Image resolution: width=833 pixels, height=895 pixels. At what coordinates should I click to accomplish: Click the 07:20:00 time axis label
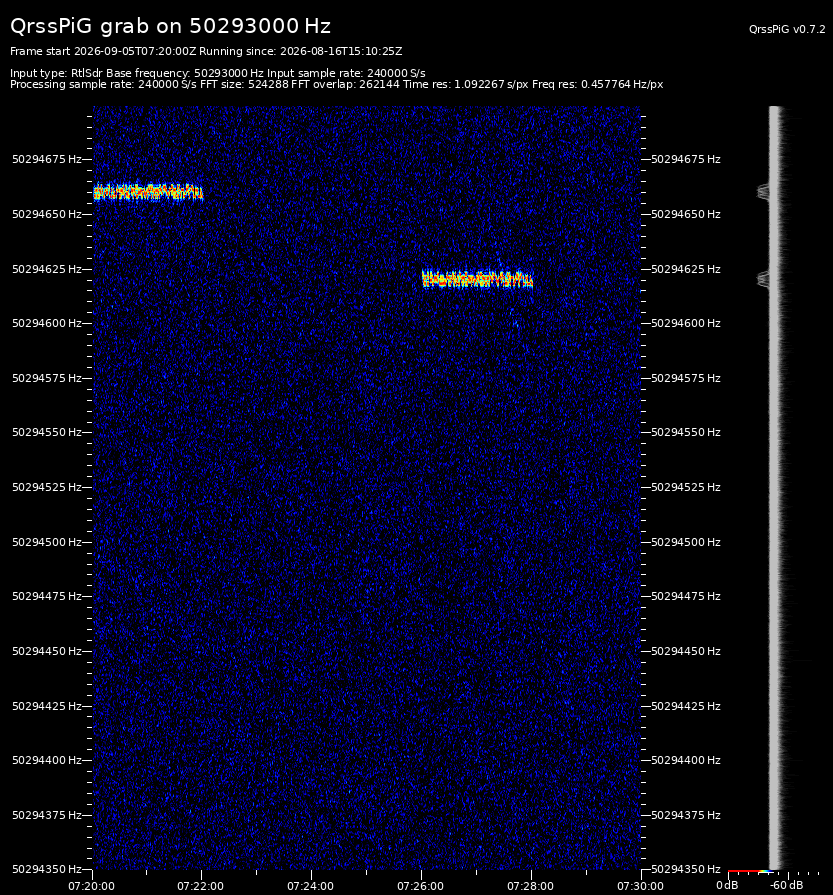click(91, 886)
